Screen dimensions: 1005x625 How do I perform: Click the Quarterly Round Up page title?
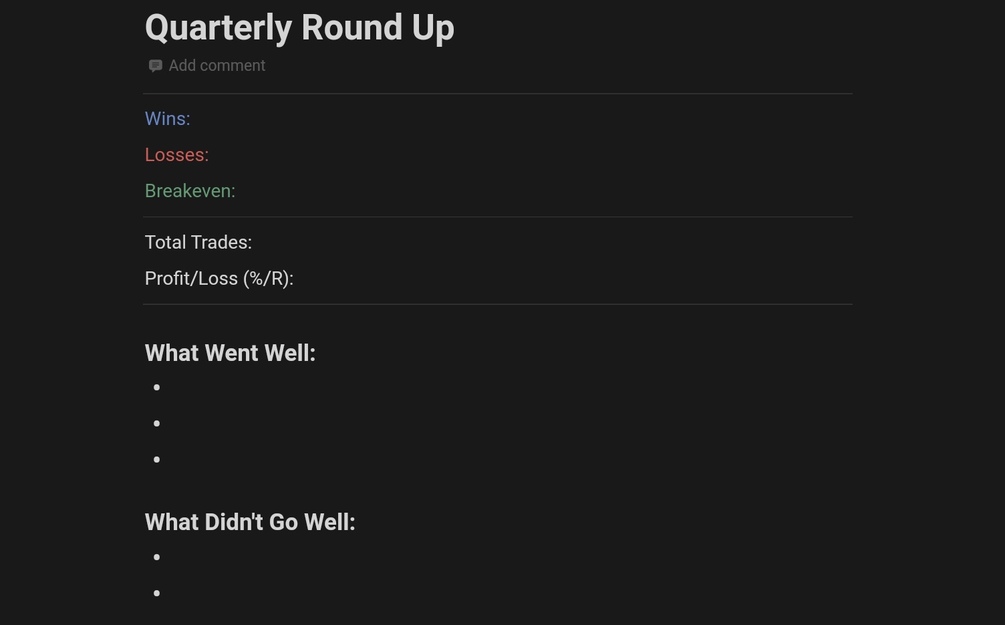[299, 28]
